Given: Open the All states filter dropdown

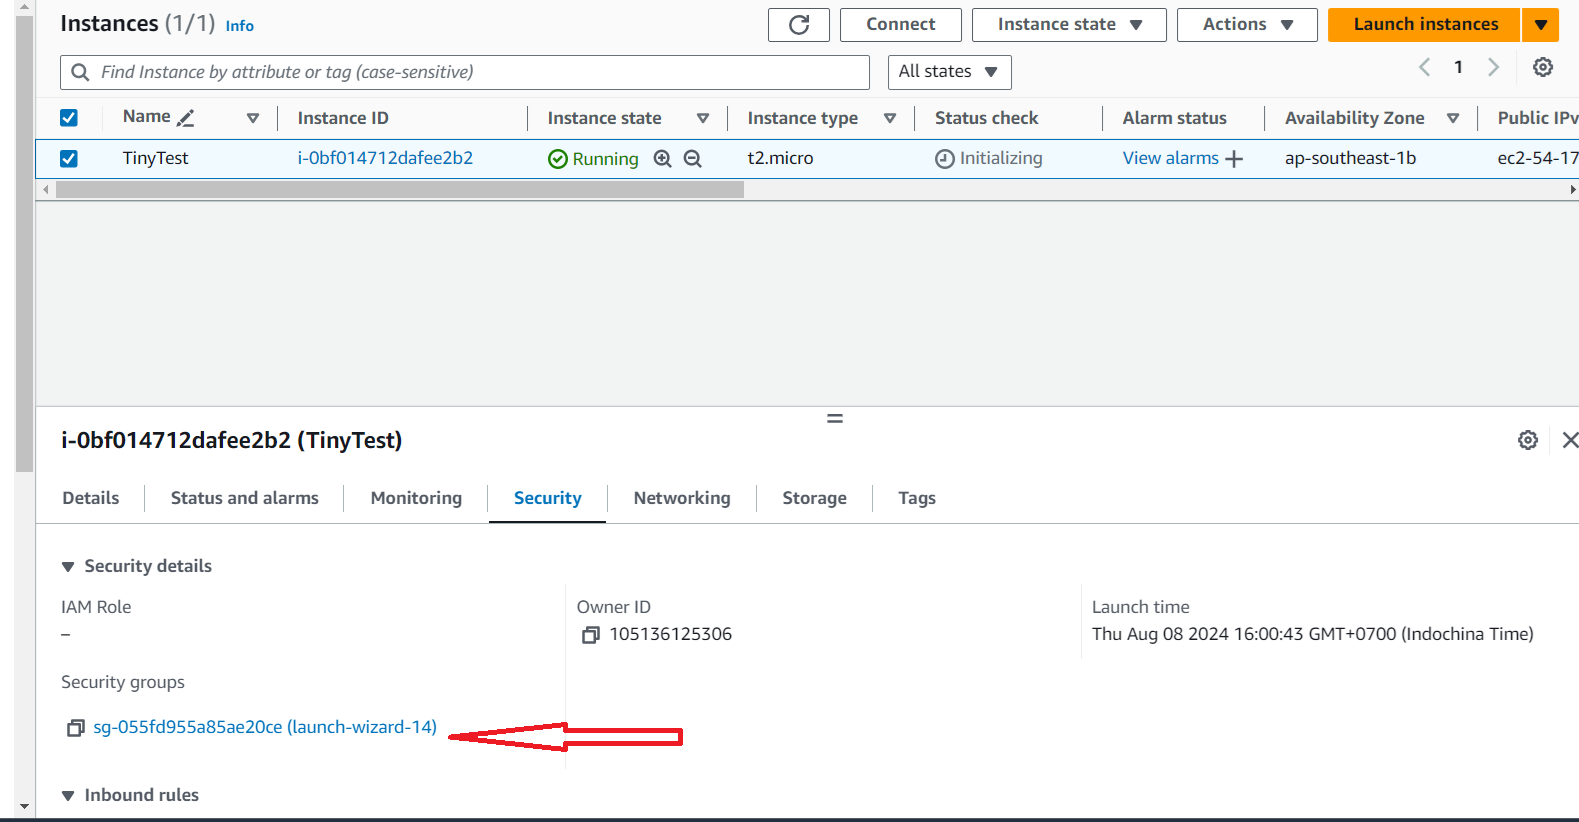Looking at the screenshot, I should click(948, 72).
